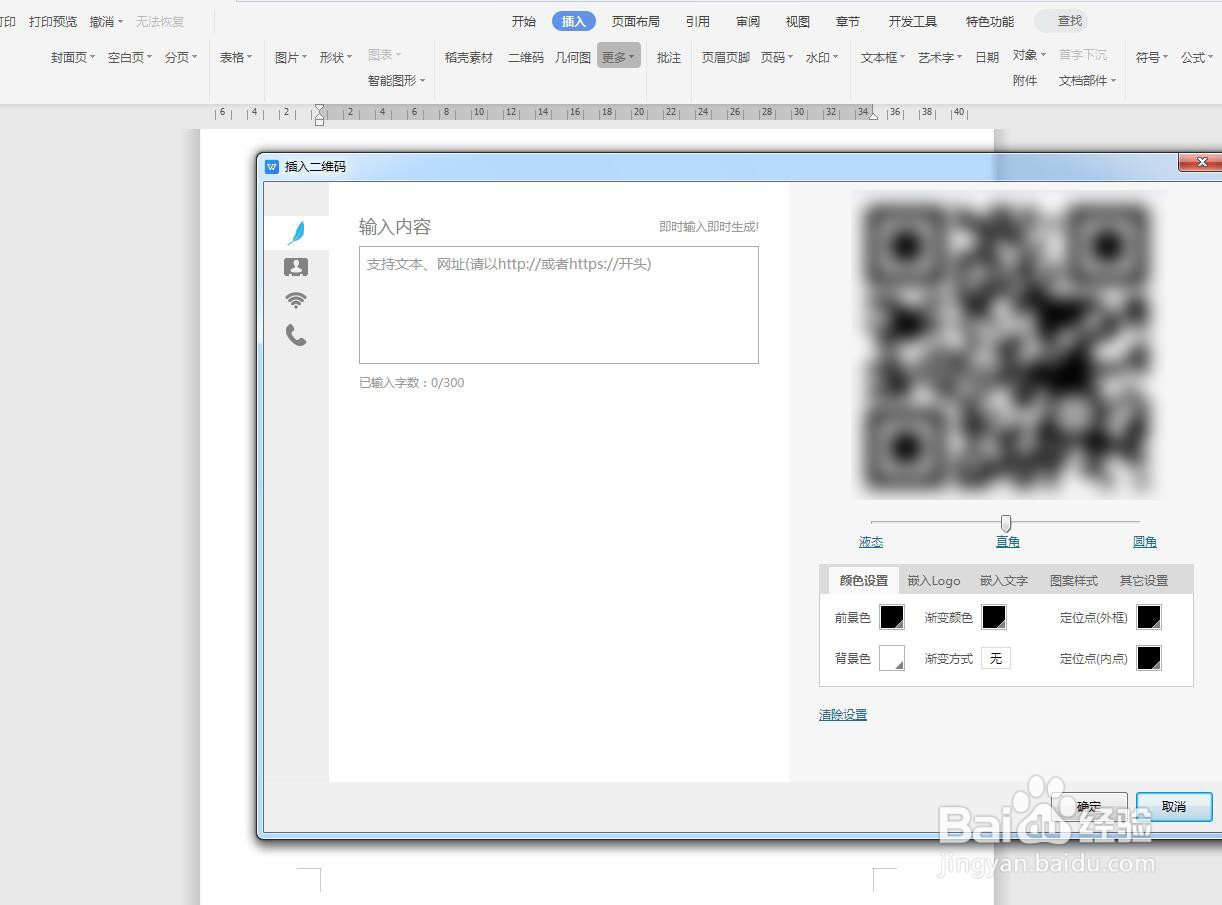The width and height of the screenshot is (1222, 905).
Task: Expand the 智能图形 smart graphics dropdown
Action: click(396, 80)
